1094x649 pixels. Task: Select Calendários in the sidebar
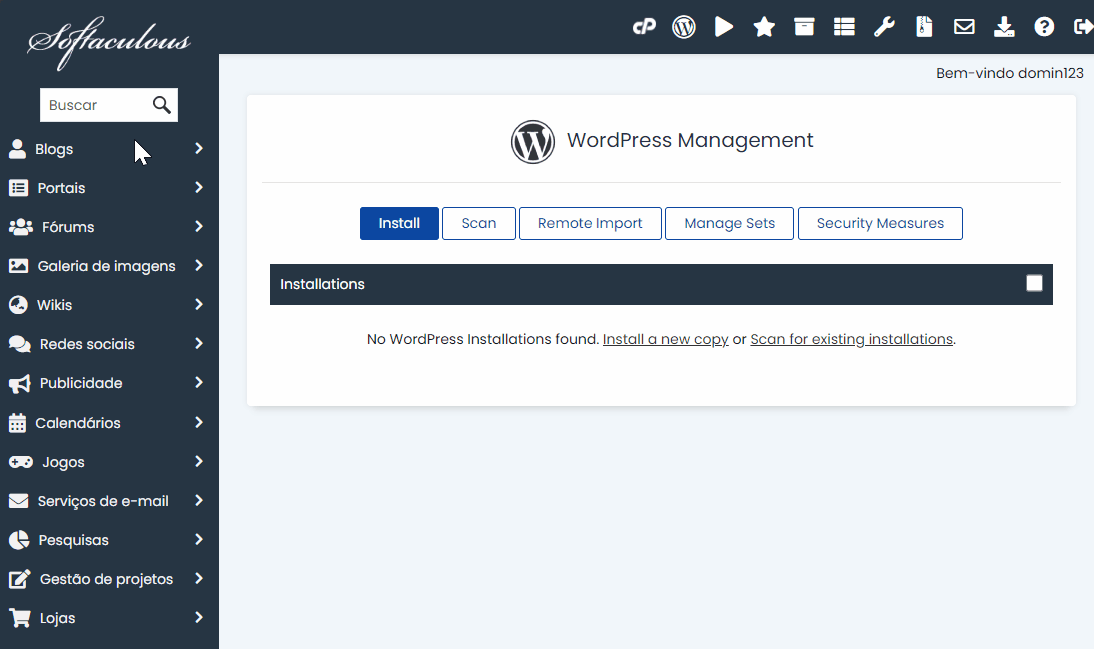point(109,423)
